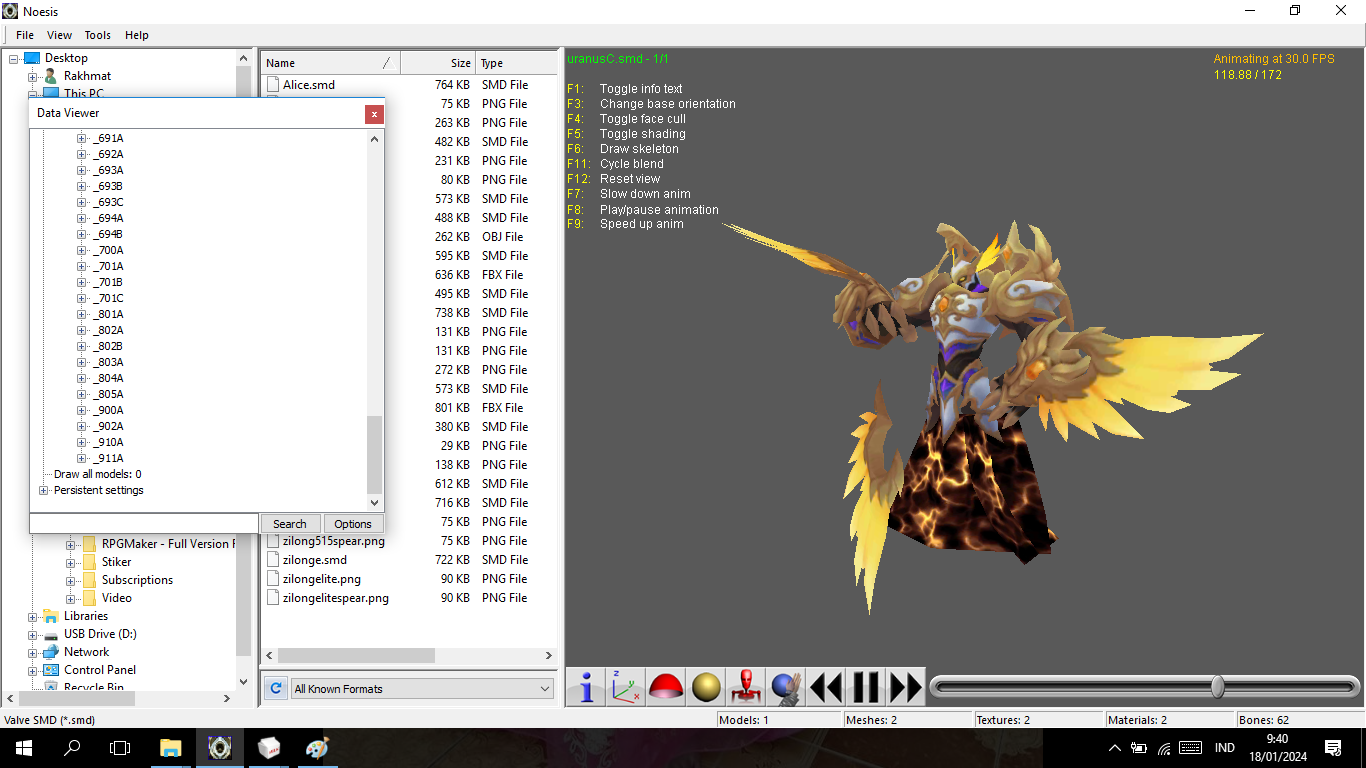
Task: Expand the Rakhmat folder node
Action: tap(33, 76)
